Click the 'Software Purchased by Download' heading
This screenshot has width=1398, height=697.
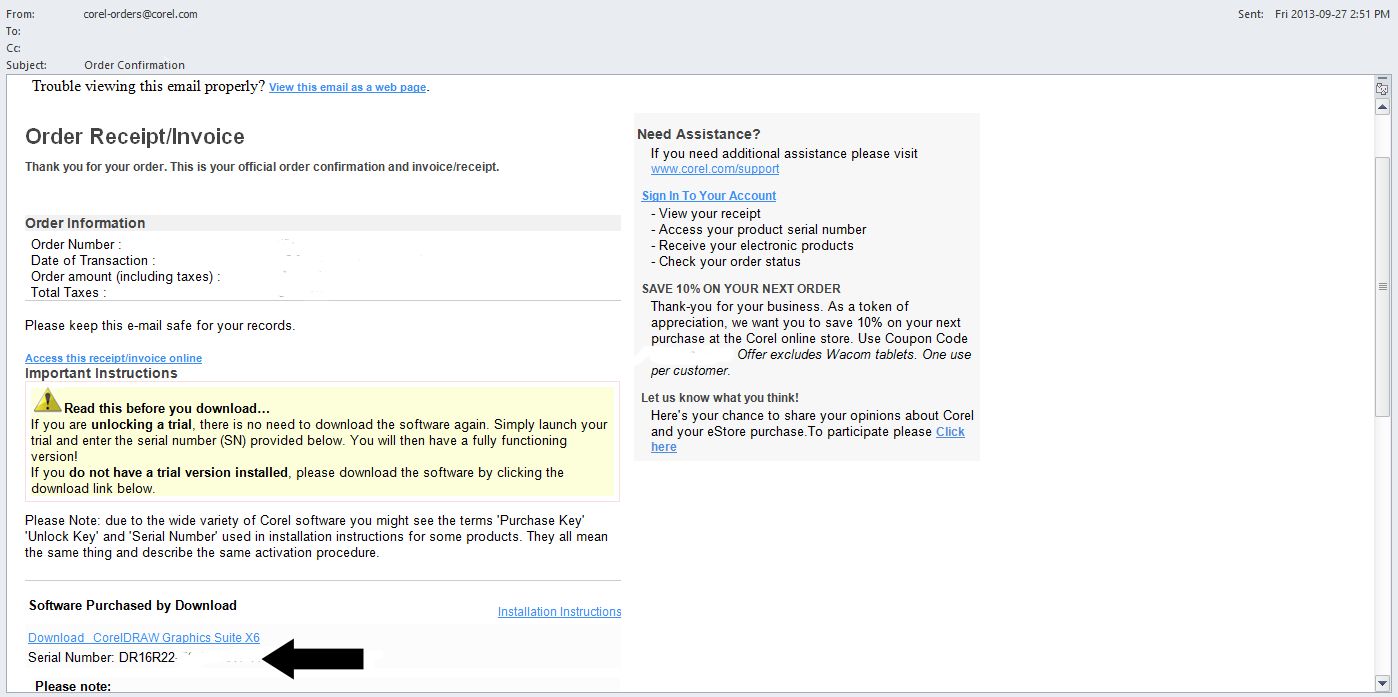(x=133, y=605)
